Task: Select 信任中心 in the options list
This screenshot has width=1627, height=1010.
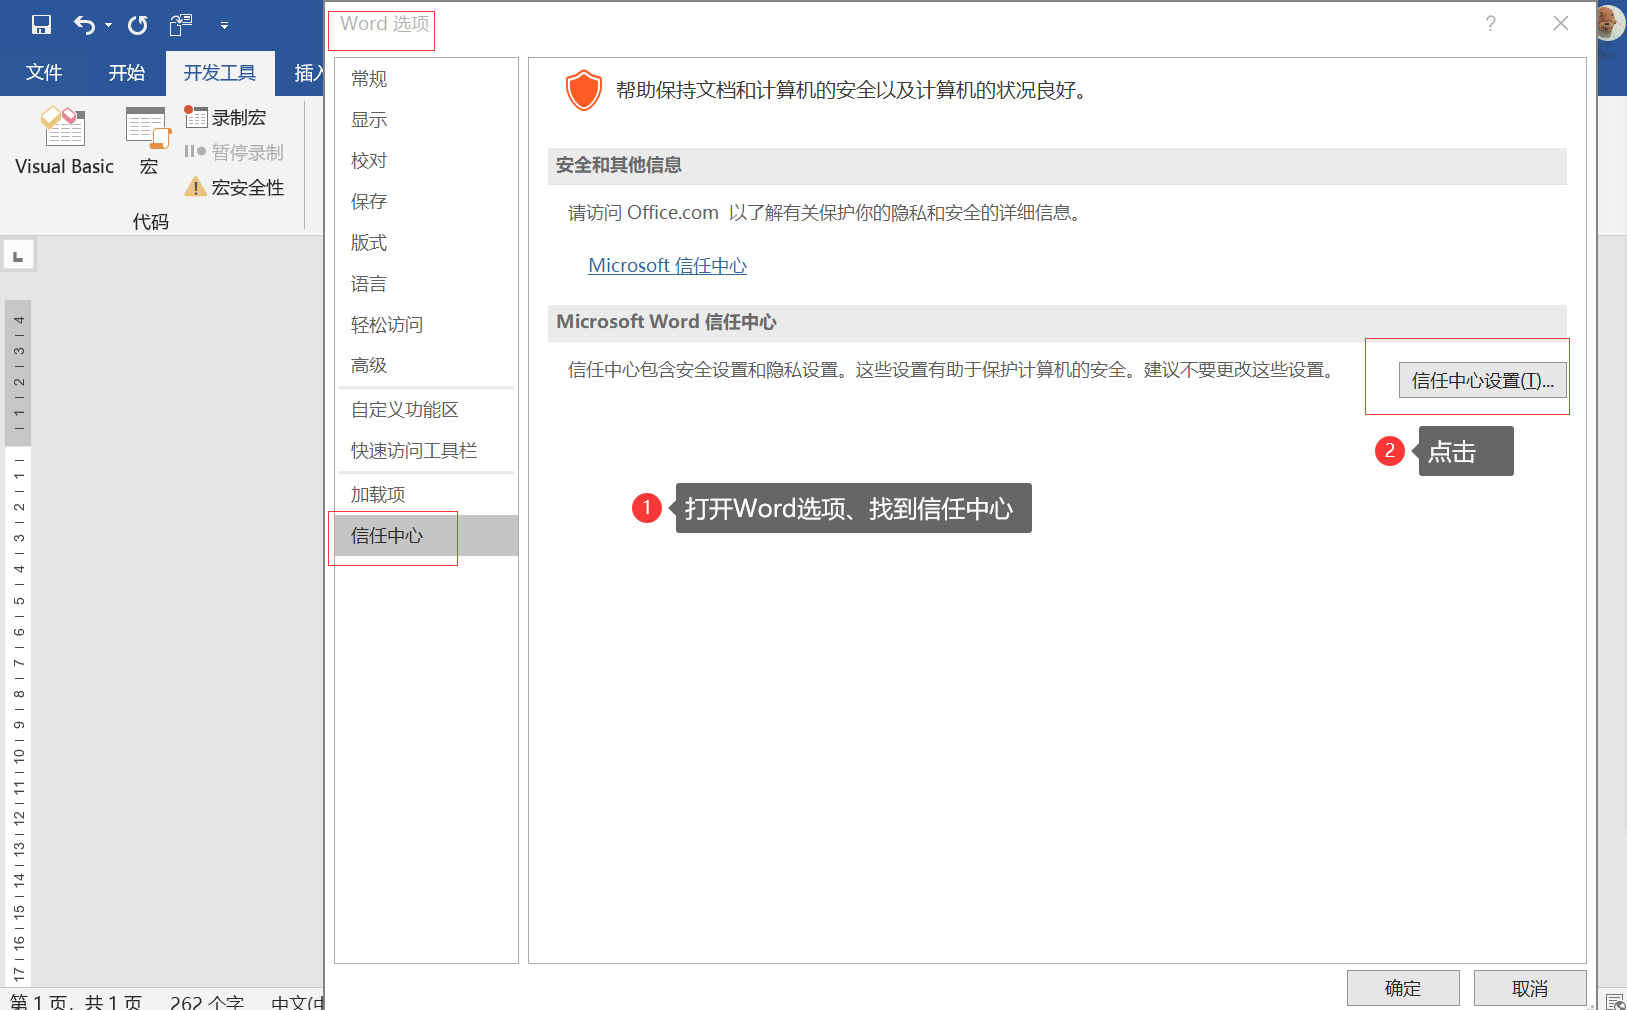Action: pyautogui.click(x=426, y=536)
